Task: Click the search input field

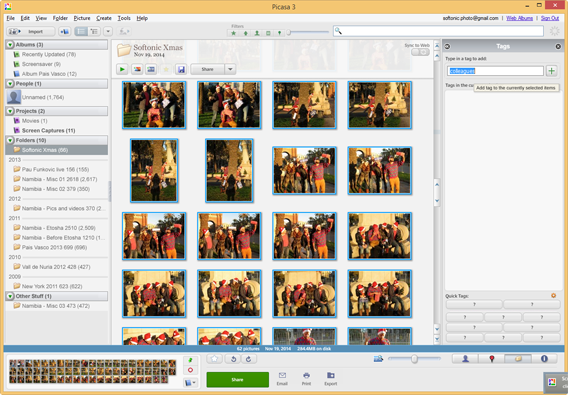Action: coord(438,31)
